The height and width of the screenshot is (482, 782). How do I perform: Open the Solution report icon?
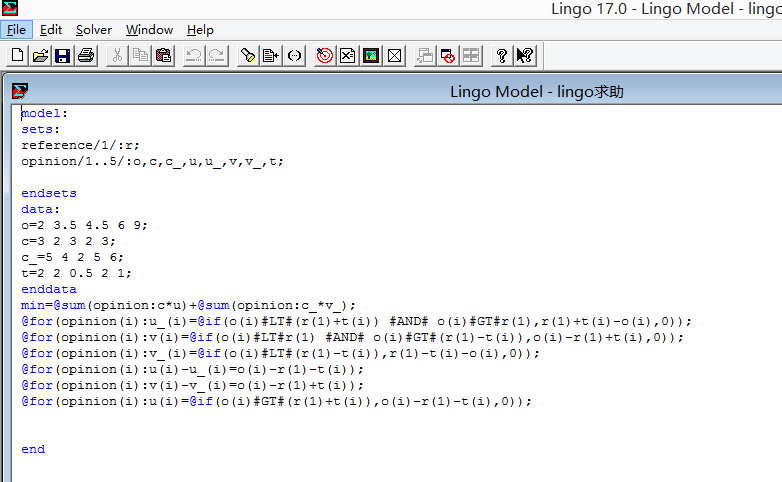pyautogui.click(x=348, y=55)
